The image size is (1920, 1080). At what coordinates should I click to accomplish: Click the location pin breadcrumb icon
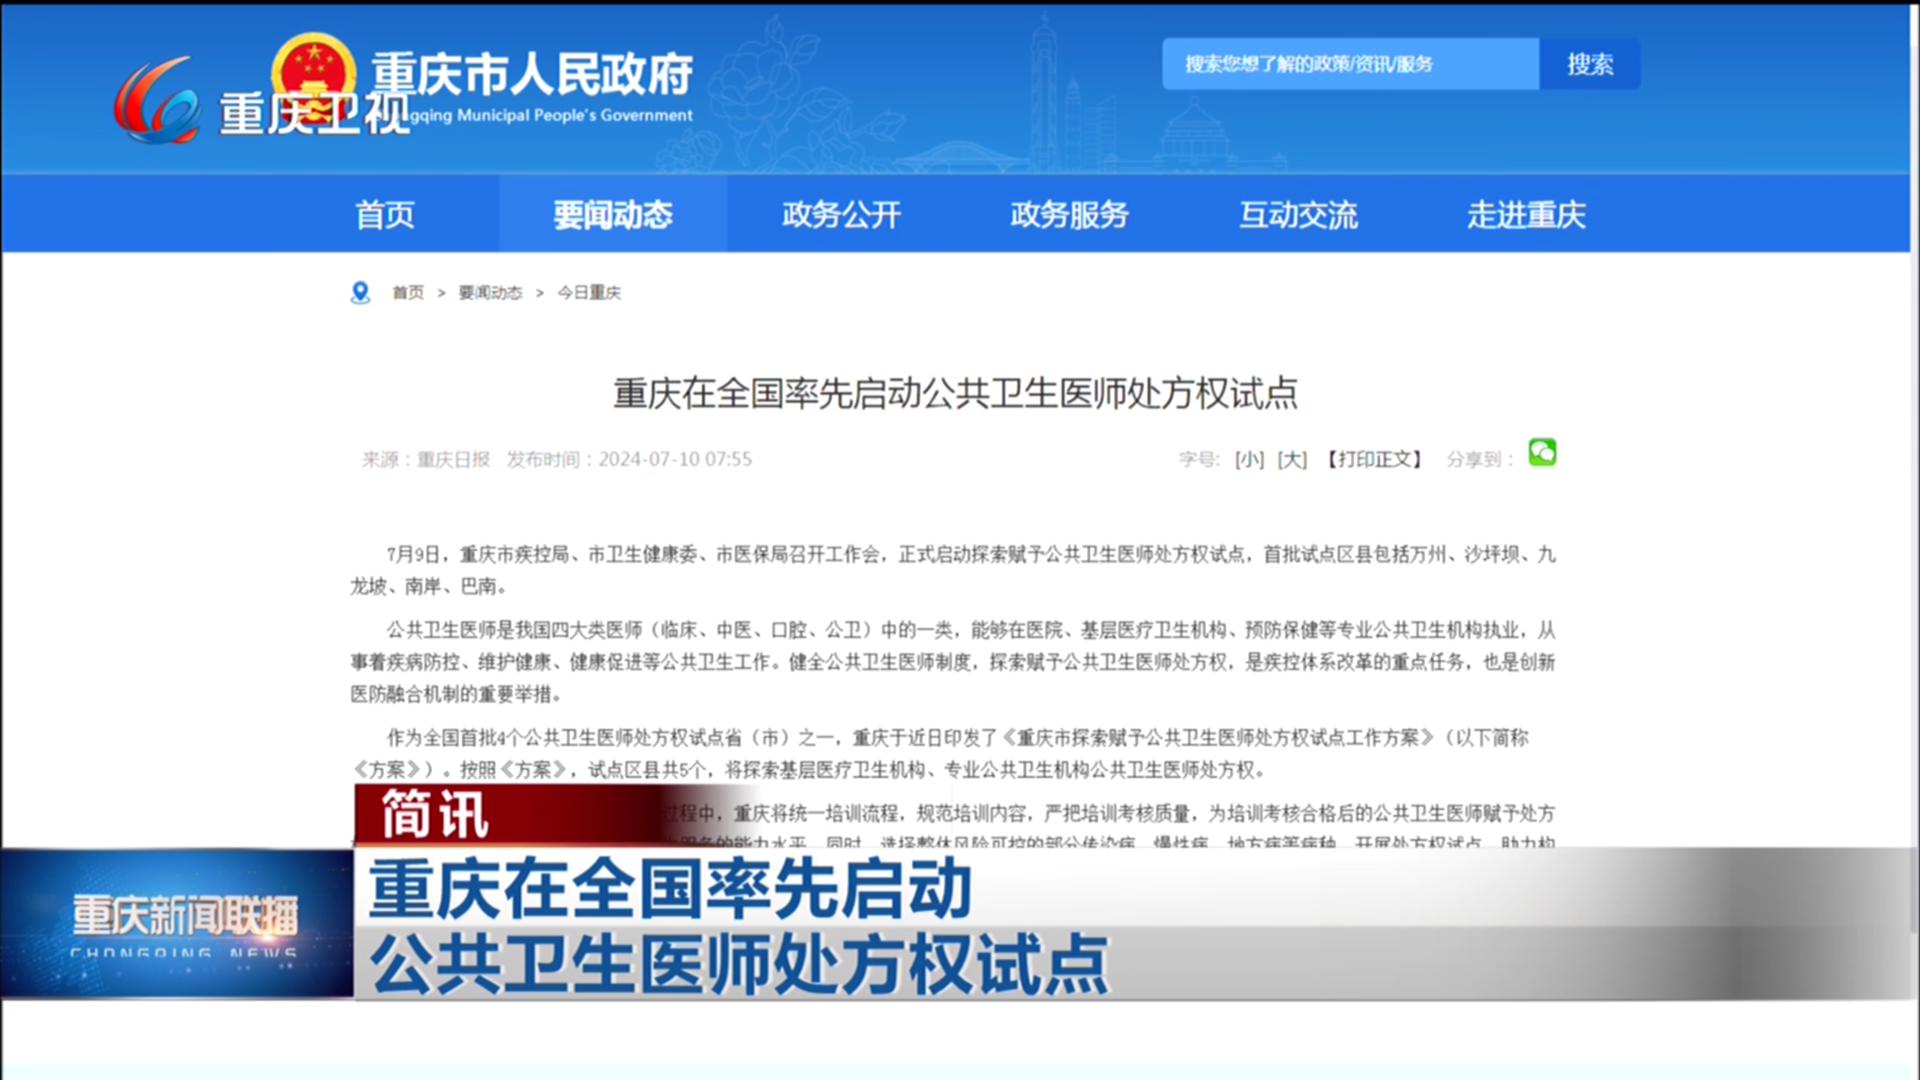pos(361,292)
